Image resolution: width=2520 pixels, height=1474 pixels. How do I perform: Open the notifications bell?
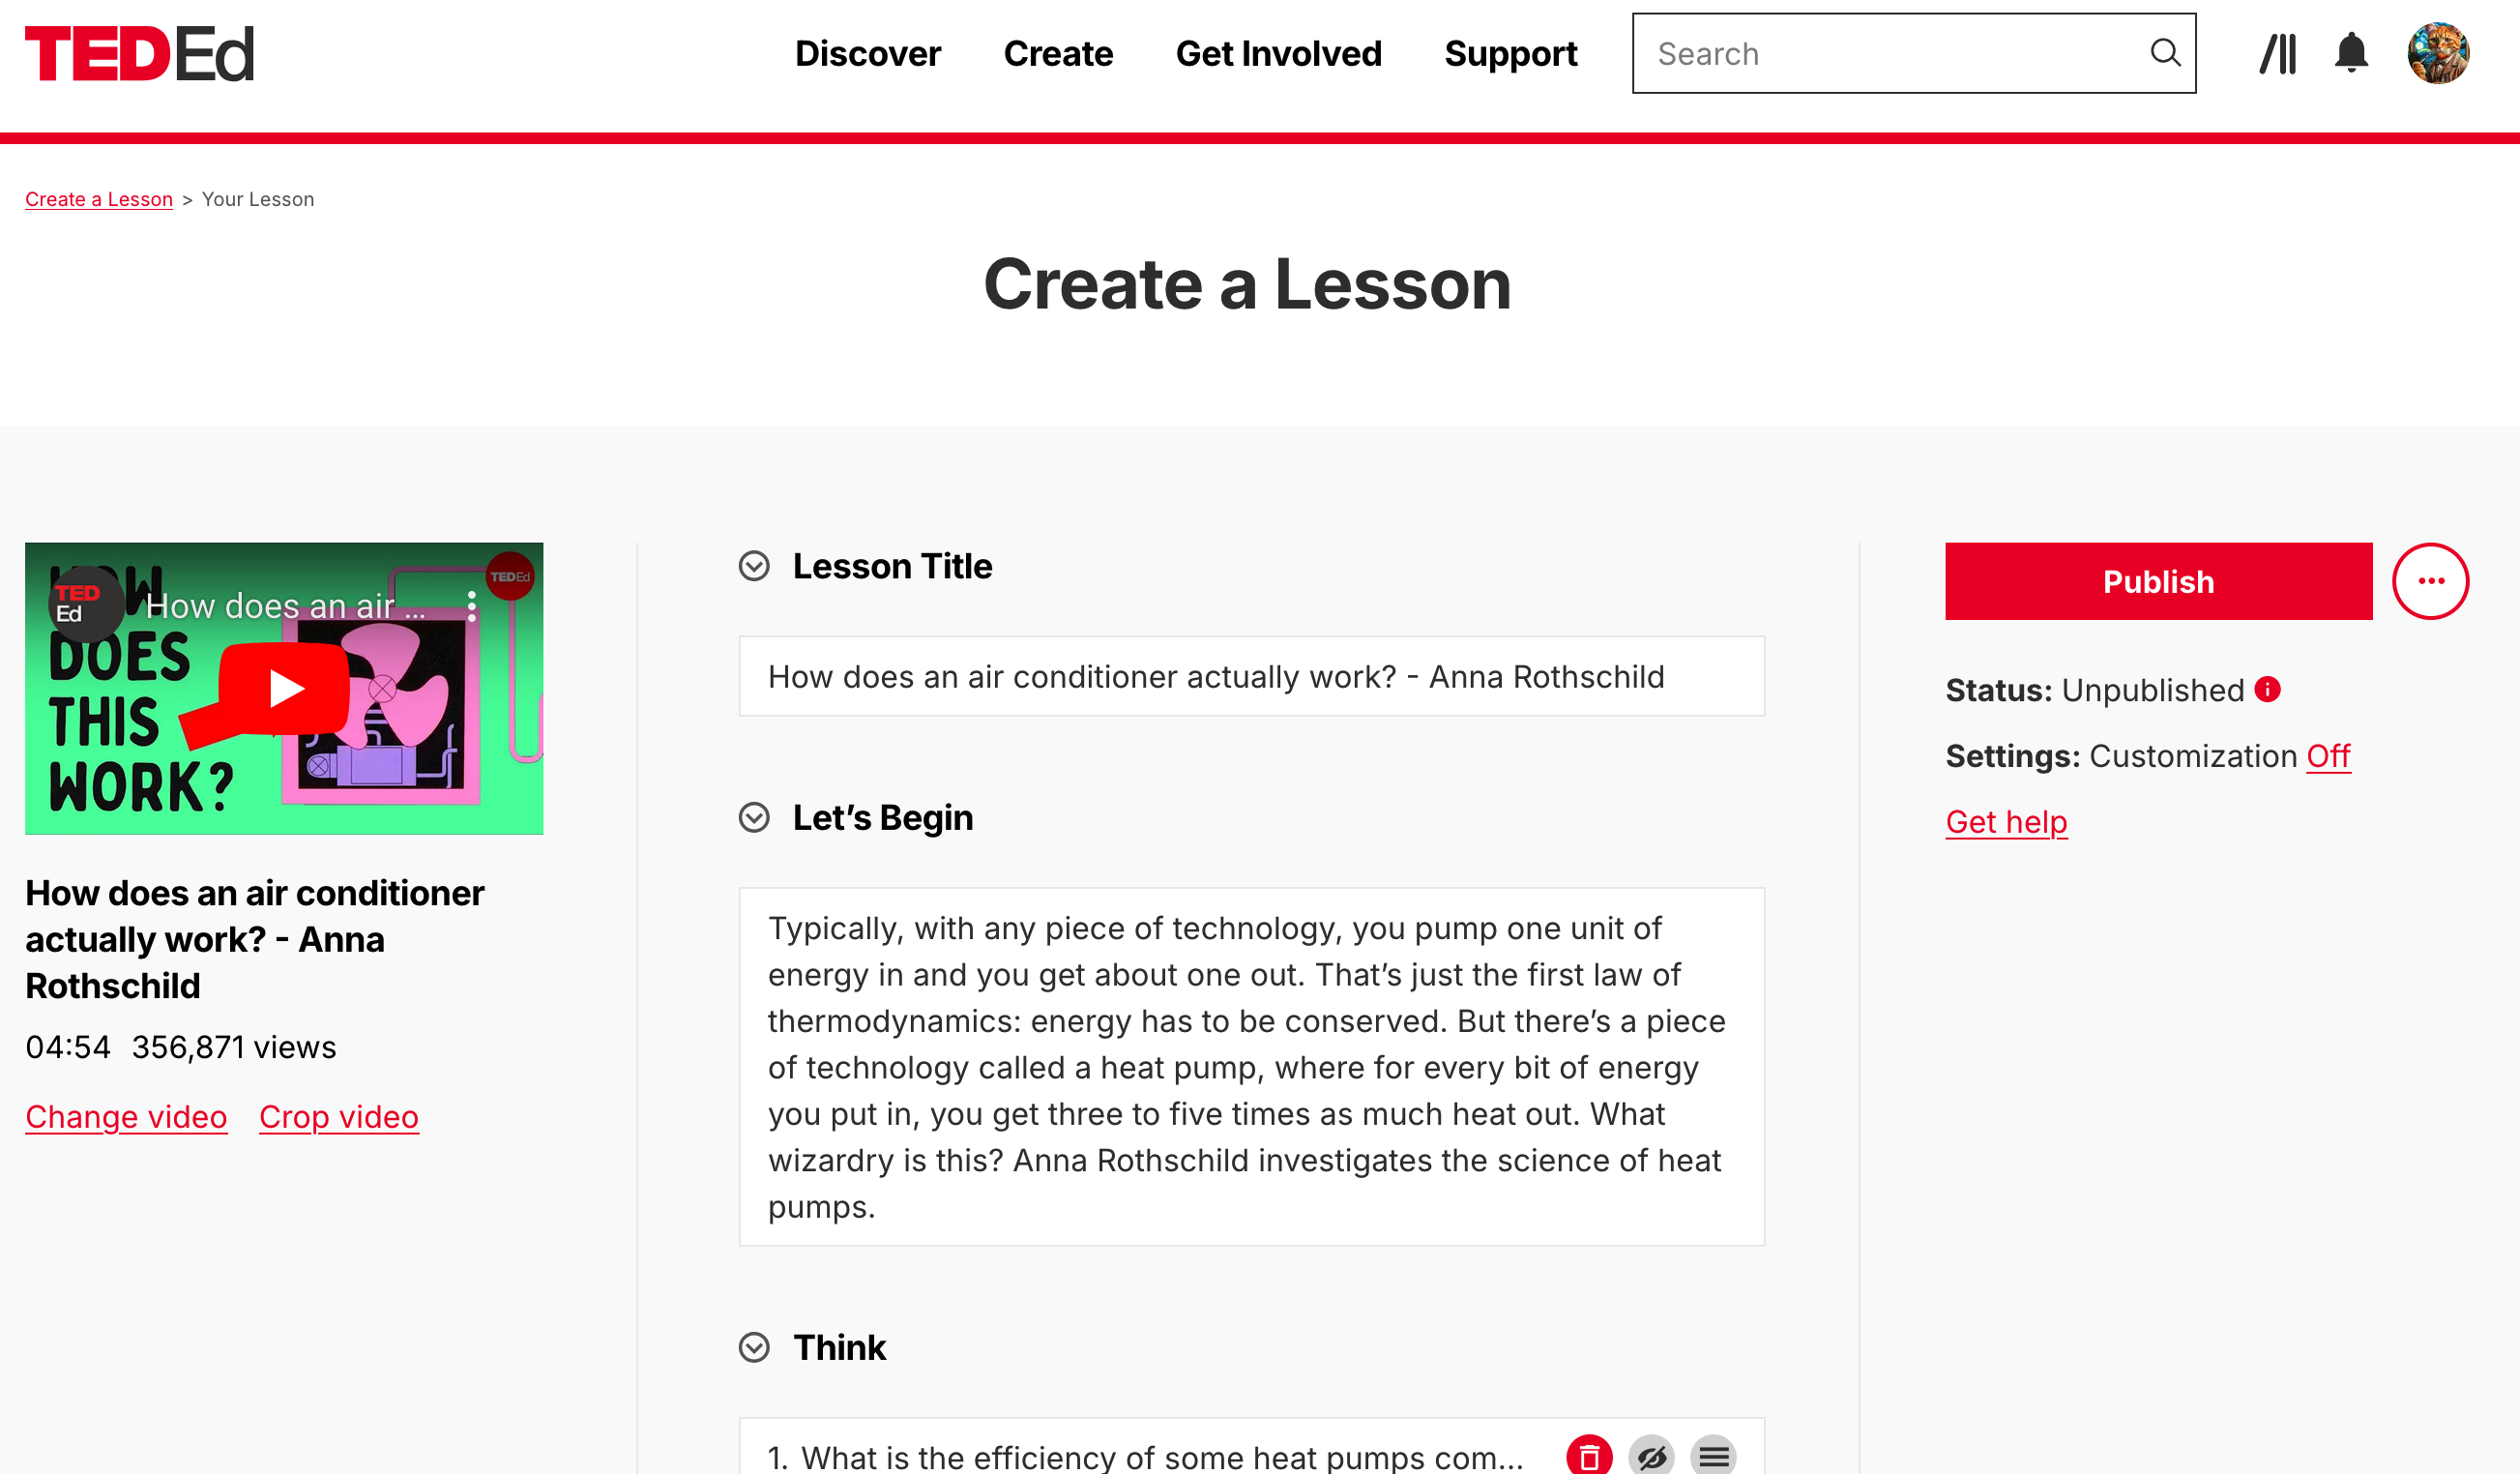(2350, 53)
